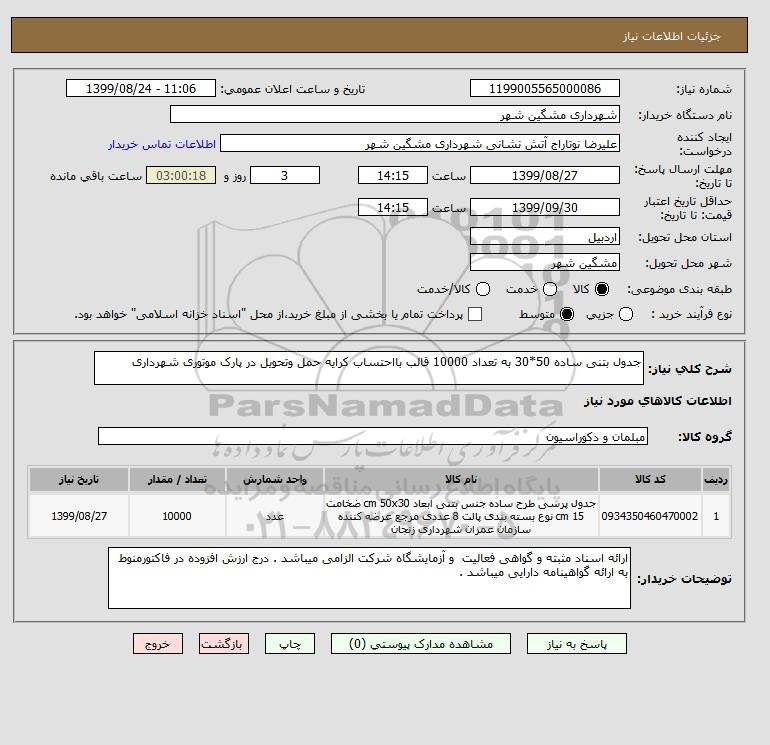This screenshot has height=745, width=770.
Task: Click the جزئیات اطلاعات نیاز page title
Action: coord(671,36)
